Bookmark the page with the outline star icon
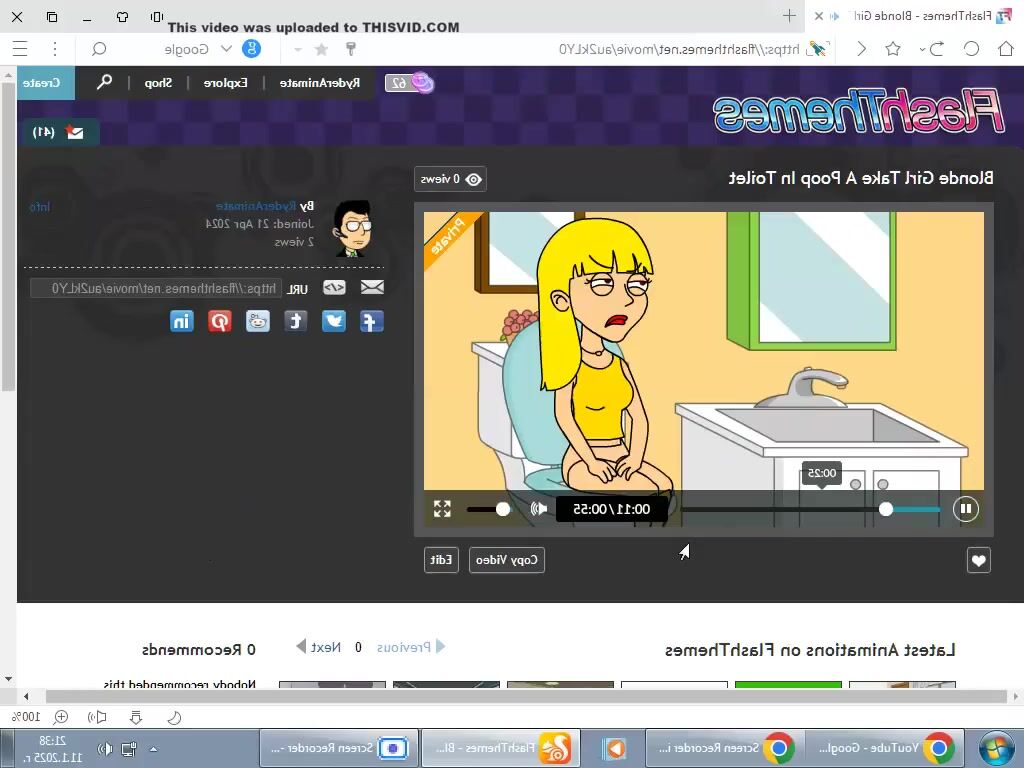 tap(893, 49)
